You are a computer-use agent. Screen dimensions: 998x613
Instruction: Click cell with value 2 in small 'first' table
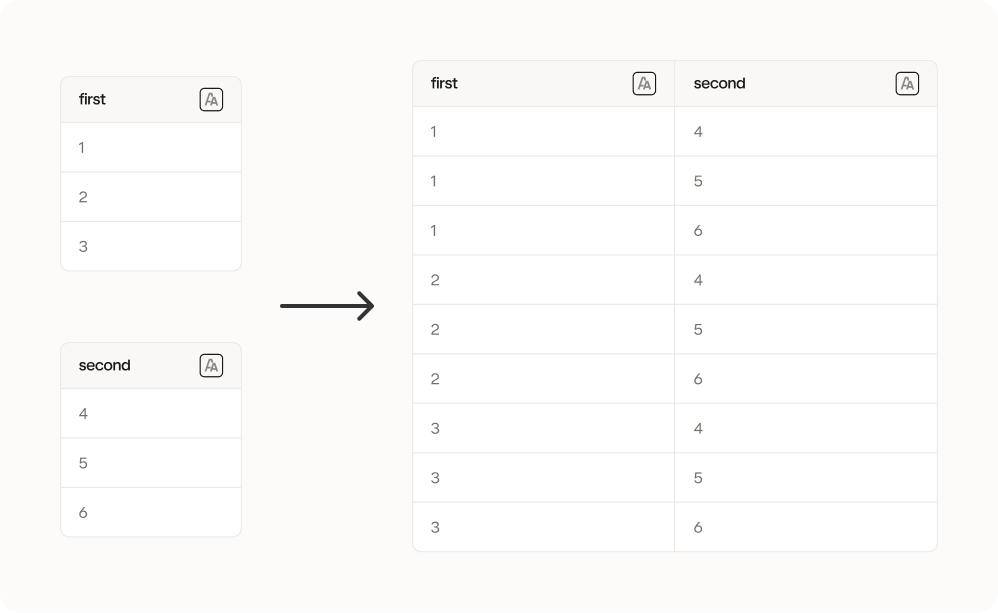(151, 197)
